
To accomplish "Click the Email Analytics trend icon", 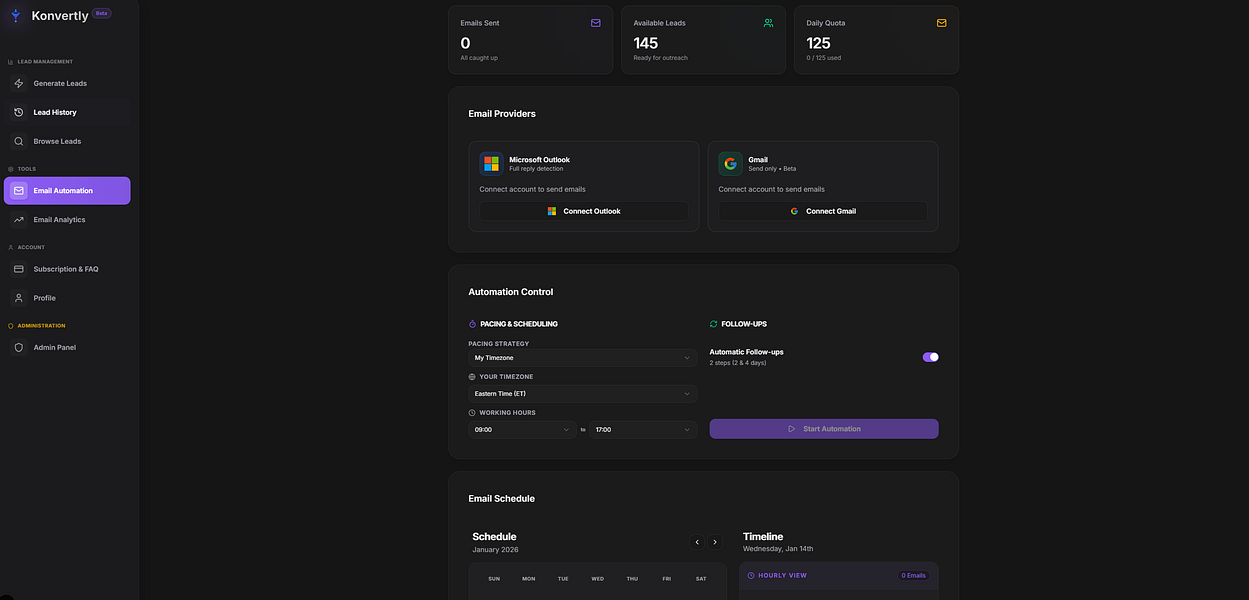I will [x=19, y=219].
